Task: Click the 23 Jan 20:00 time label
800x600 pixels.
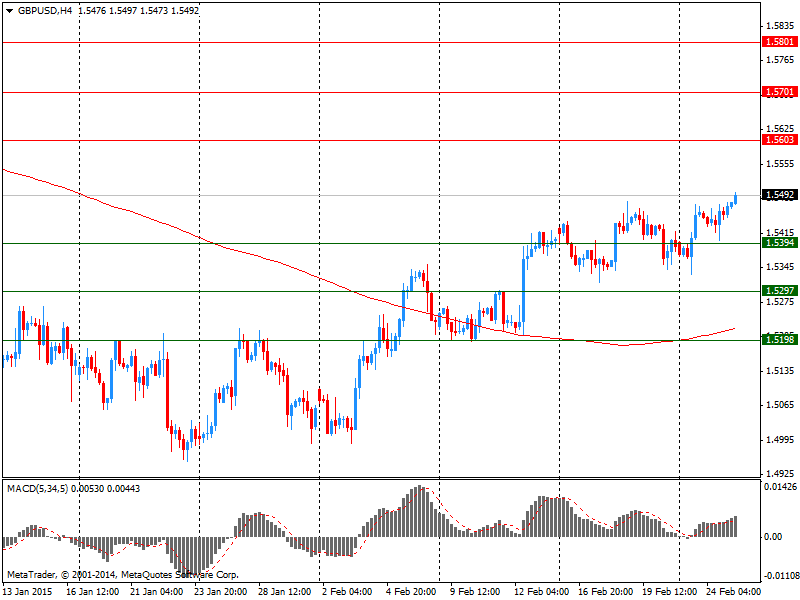Action: coord(220,592)
